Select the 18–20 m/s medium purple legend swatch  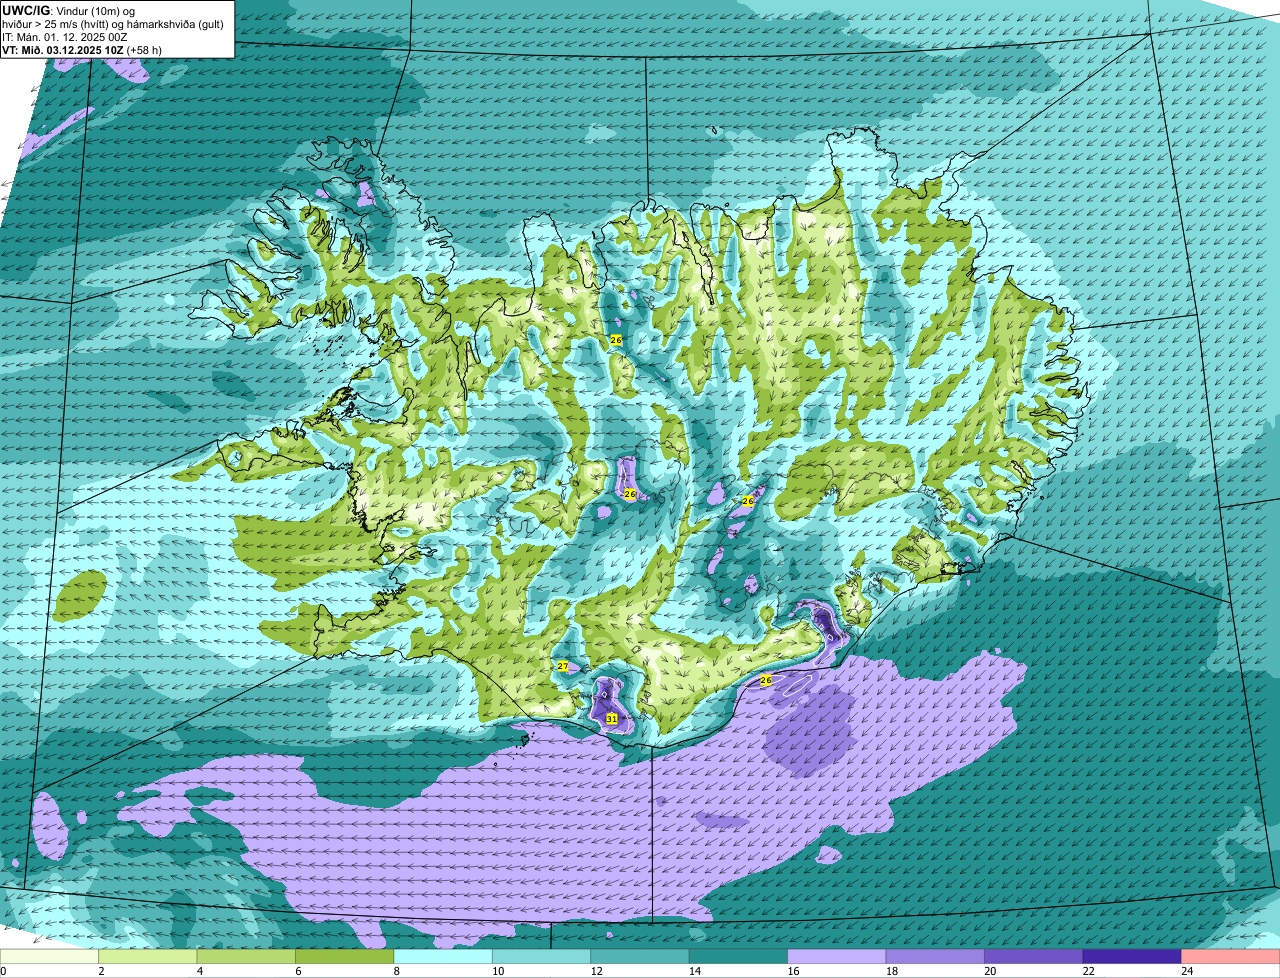(936, 957)
